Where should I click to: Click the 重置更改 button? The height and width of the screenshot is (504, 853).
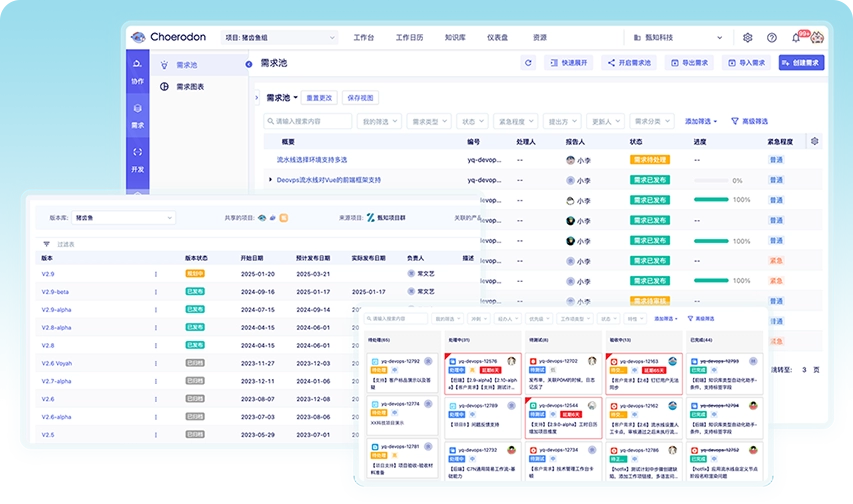(319, 98)
